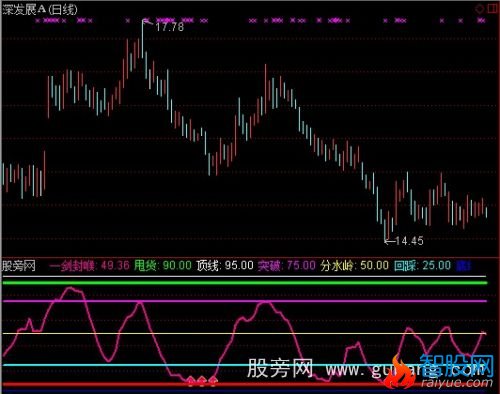Click the 突破: 75.00 indicator value
500x394 pixels.
[x=287, y=266]
